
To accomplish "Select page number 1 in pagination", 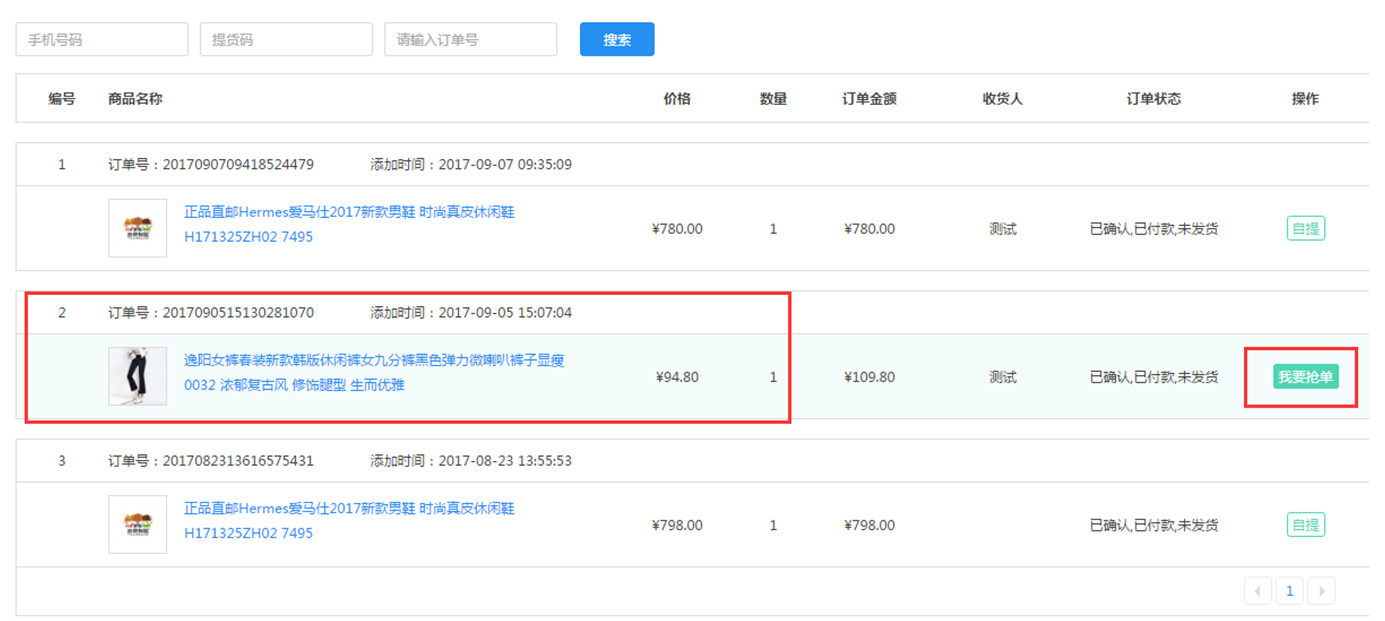I will tap(1290, 591).
